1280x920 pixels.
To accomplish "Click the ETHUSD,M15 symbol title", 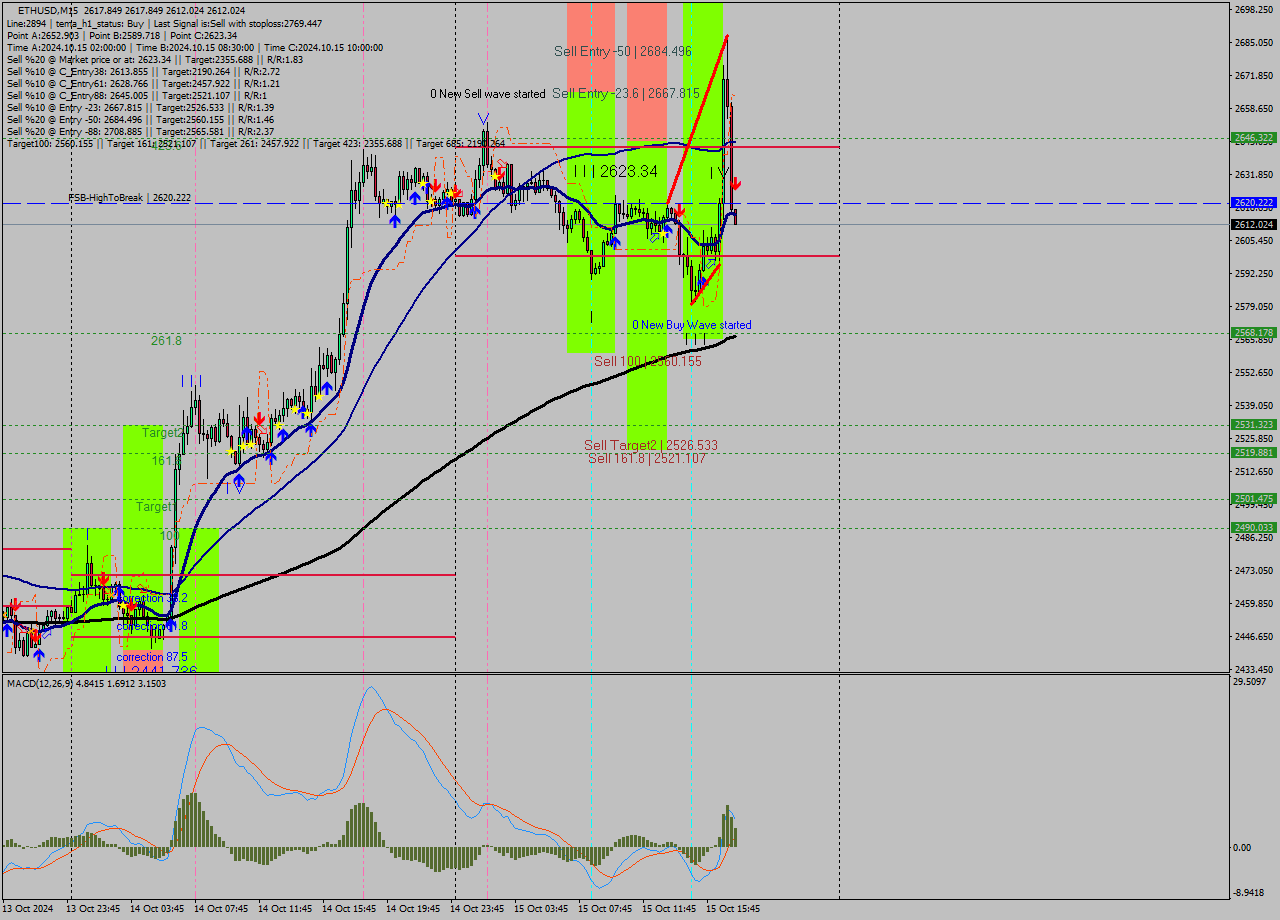I will click(x=49, y=10).
